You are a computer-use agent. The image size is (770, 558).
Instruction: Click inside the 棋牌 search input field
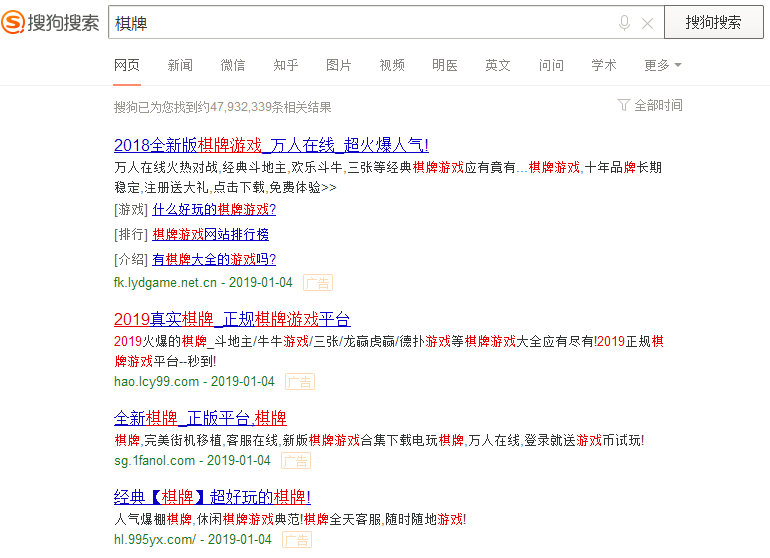point(360,23)
